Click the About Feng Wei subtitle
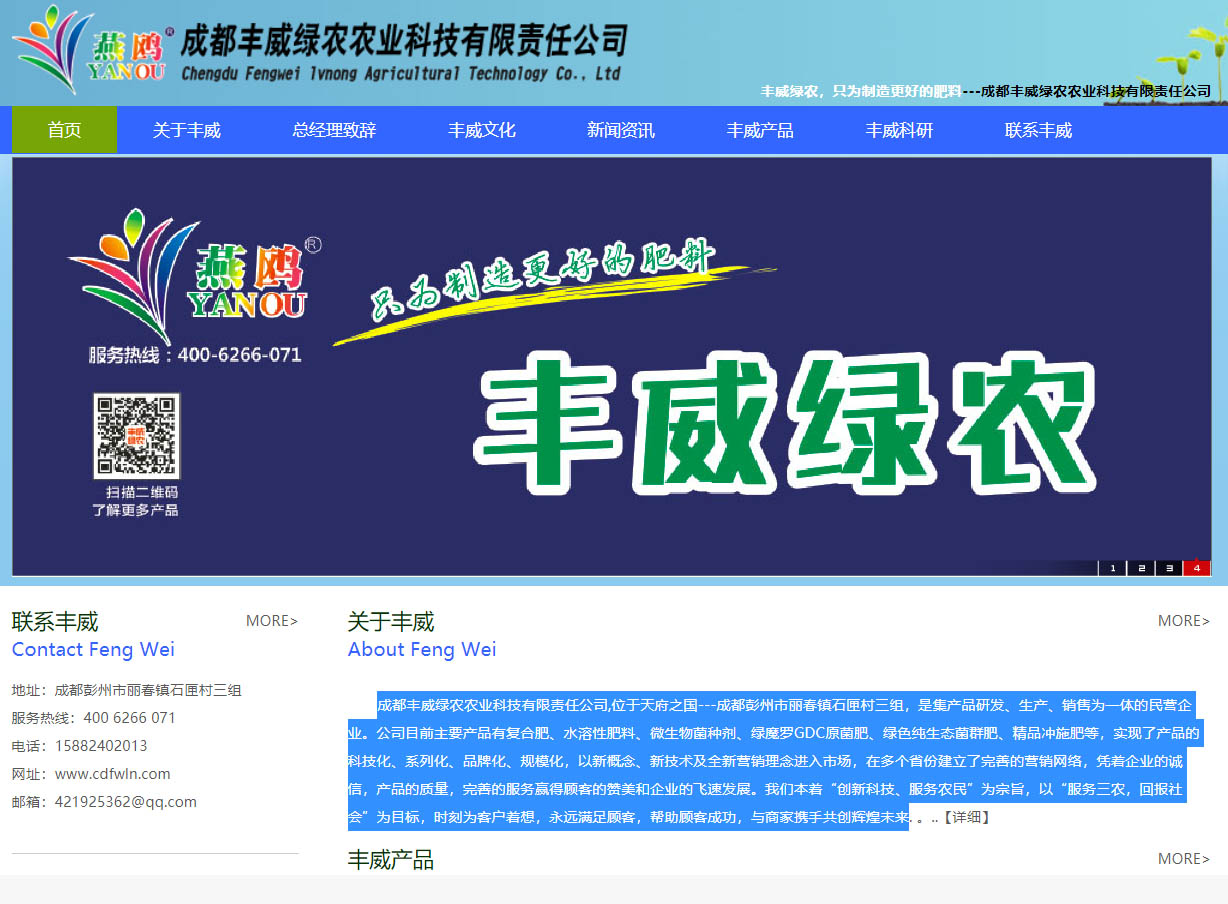This screenshot has width=1228, height=904. [x=422, y=650]
